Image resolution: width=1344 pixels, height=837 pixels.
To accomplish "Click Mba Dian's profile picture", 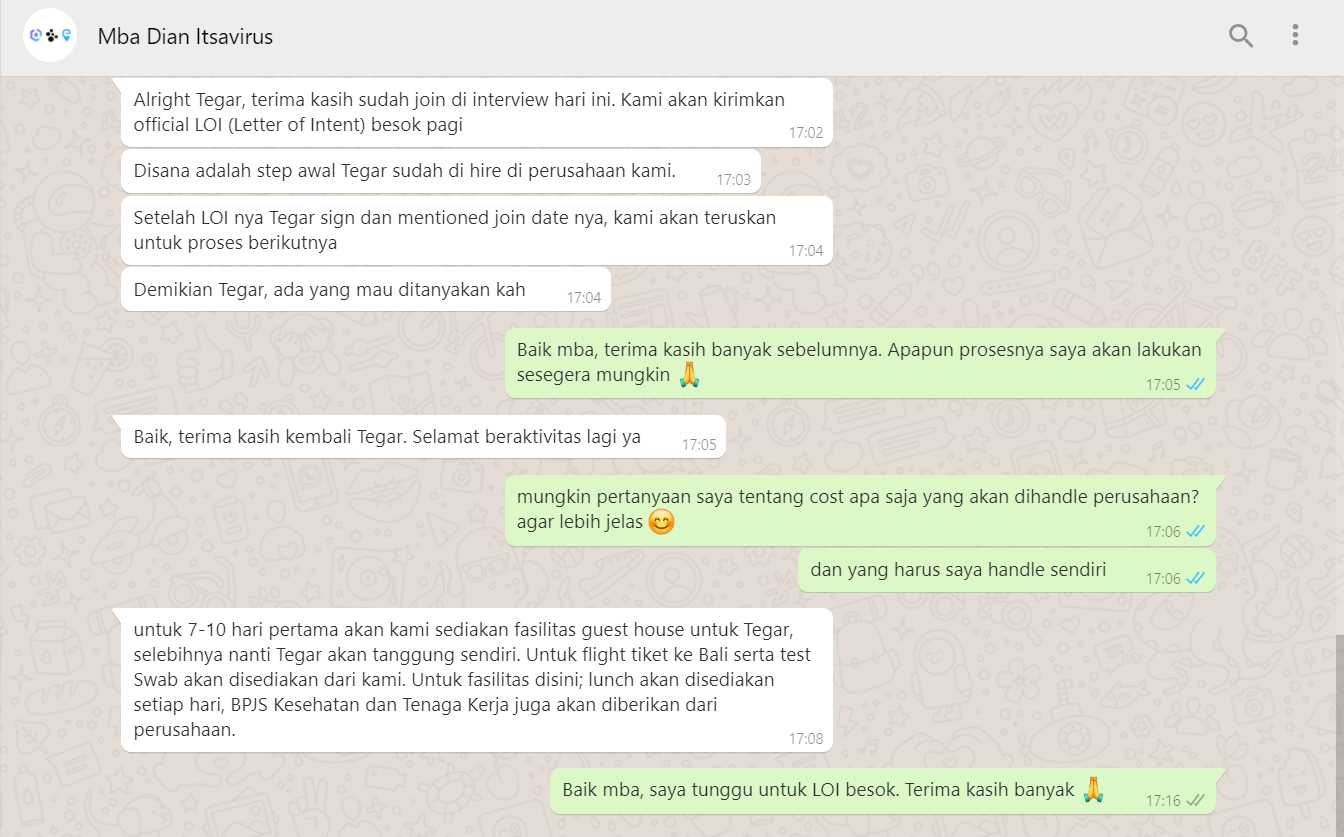I will pyautogui.click(x=50, y=36).
